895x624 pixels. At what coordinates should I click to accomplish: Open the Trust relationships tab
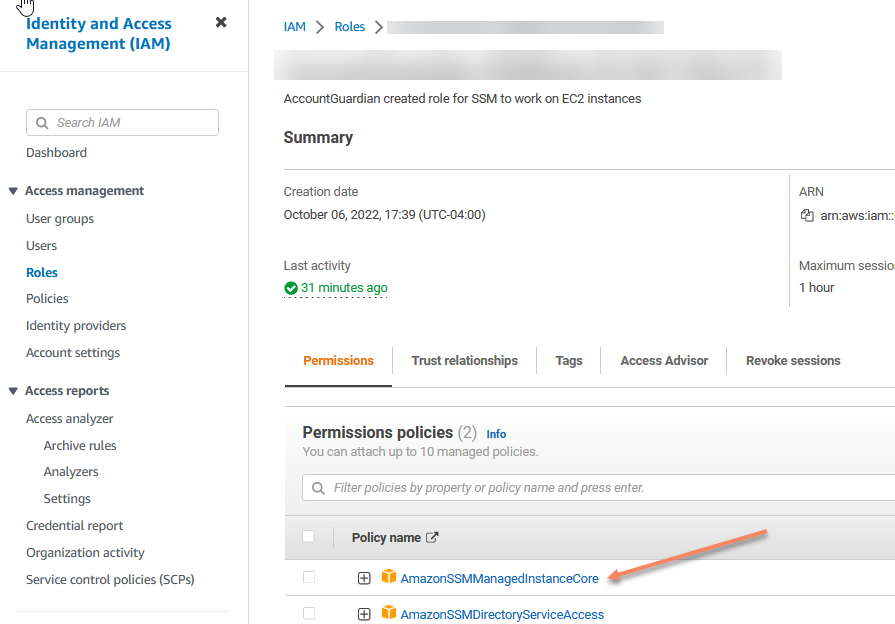(x=465, y=361)
